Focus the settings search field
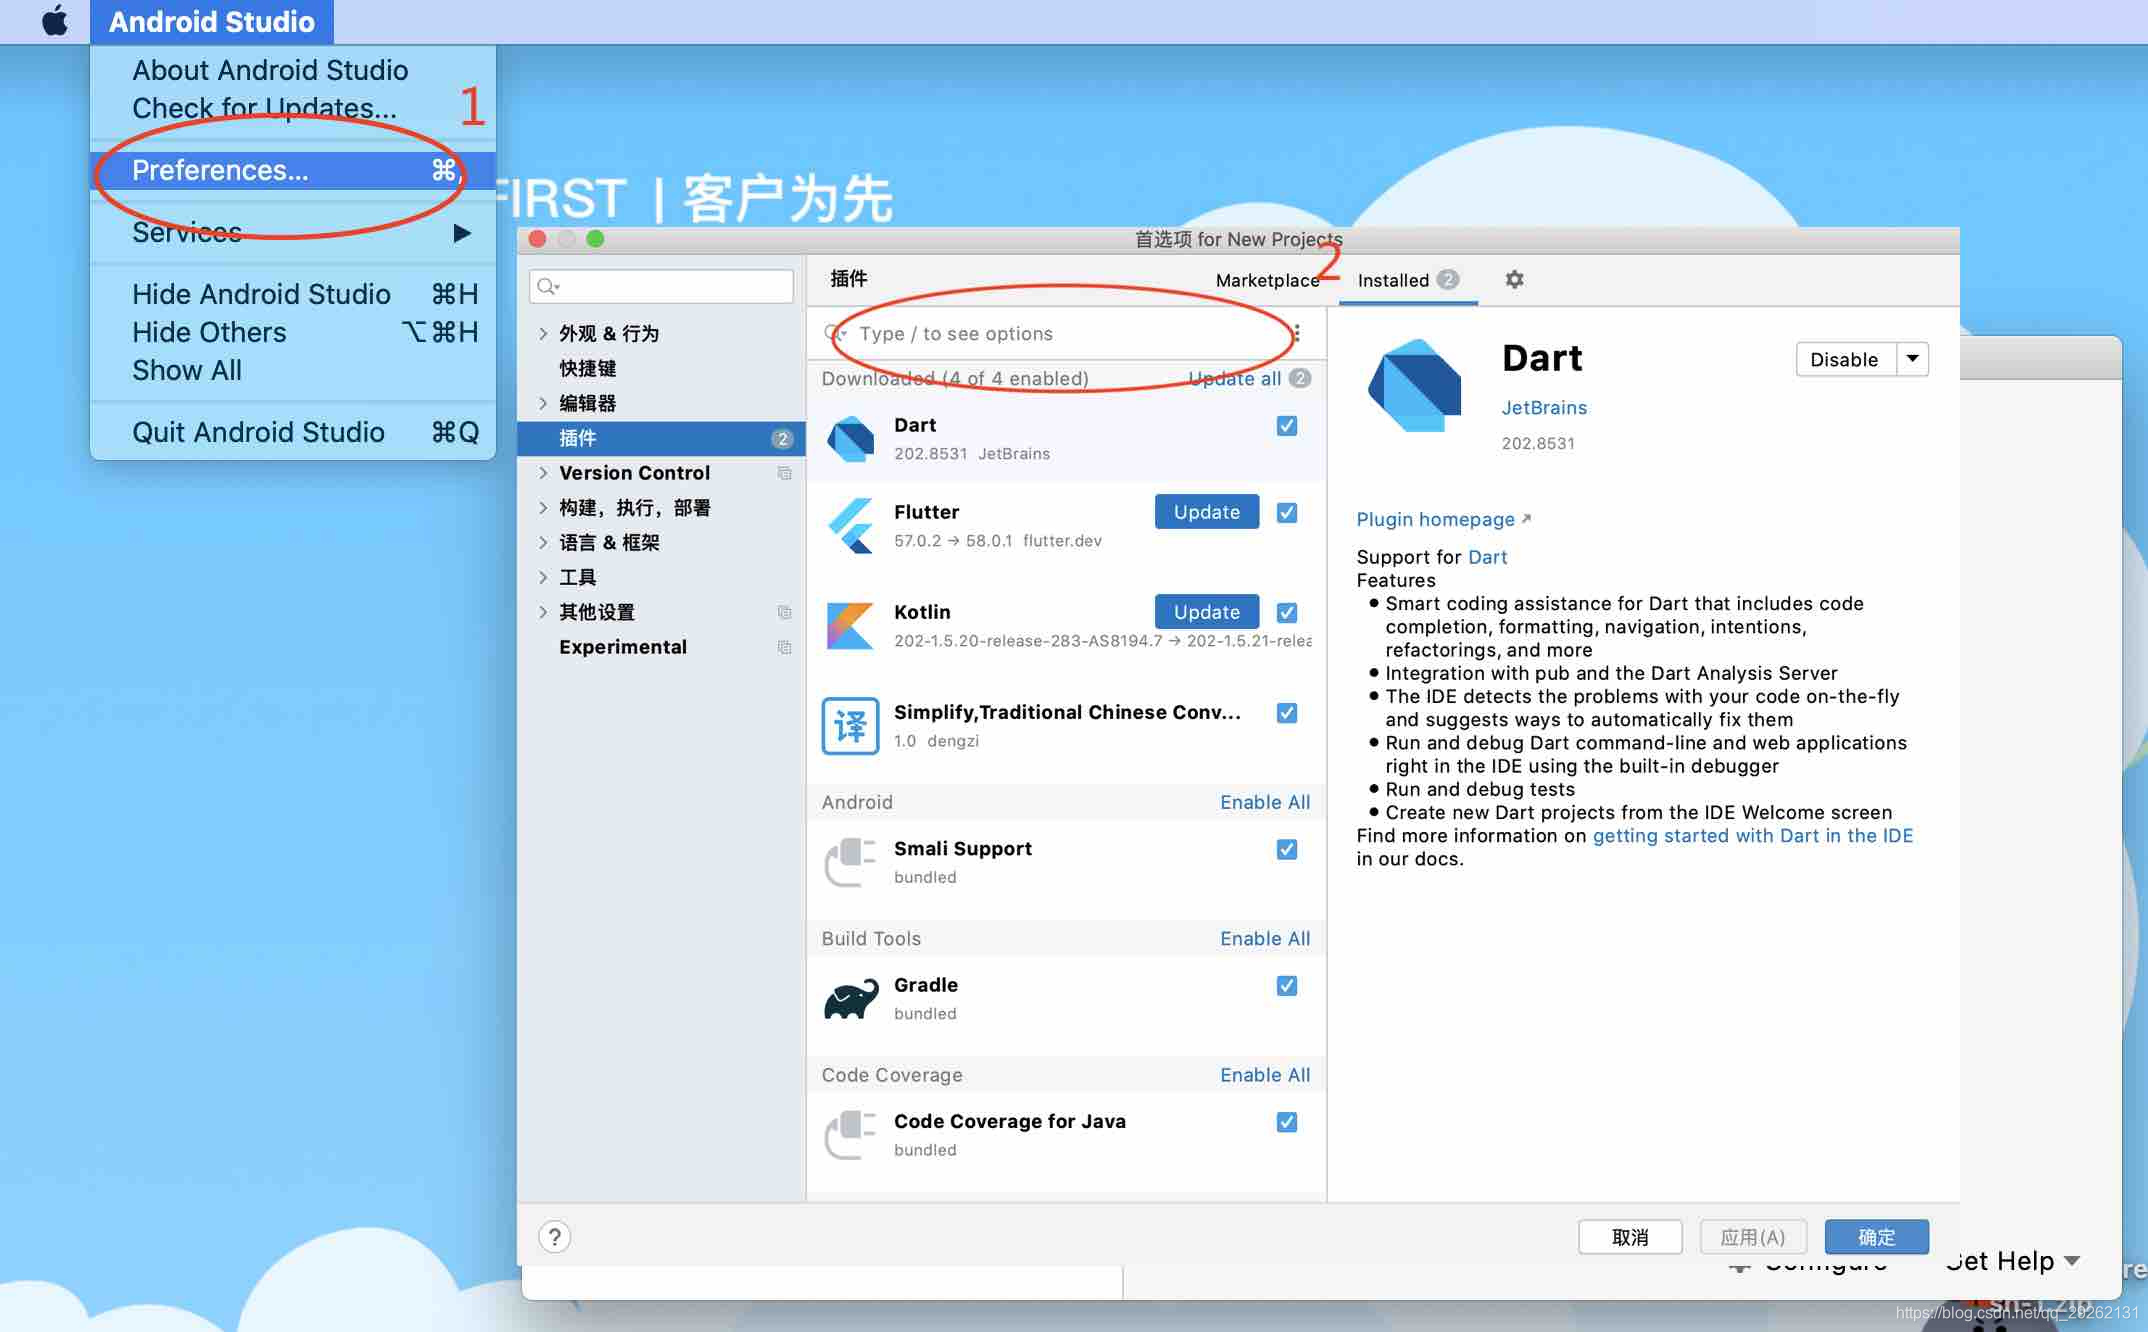 661,287
